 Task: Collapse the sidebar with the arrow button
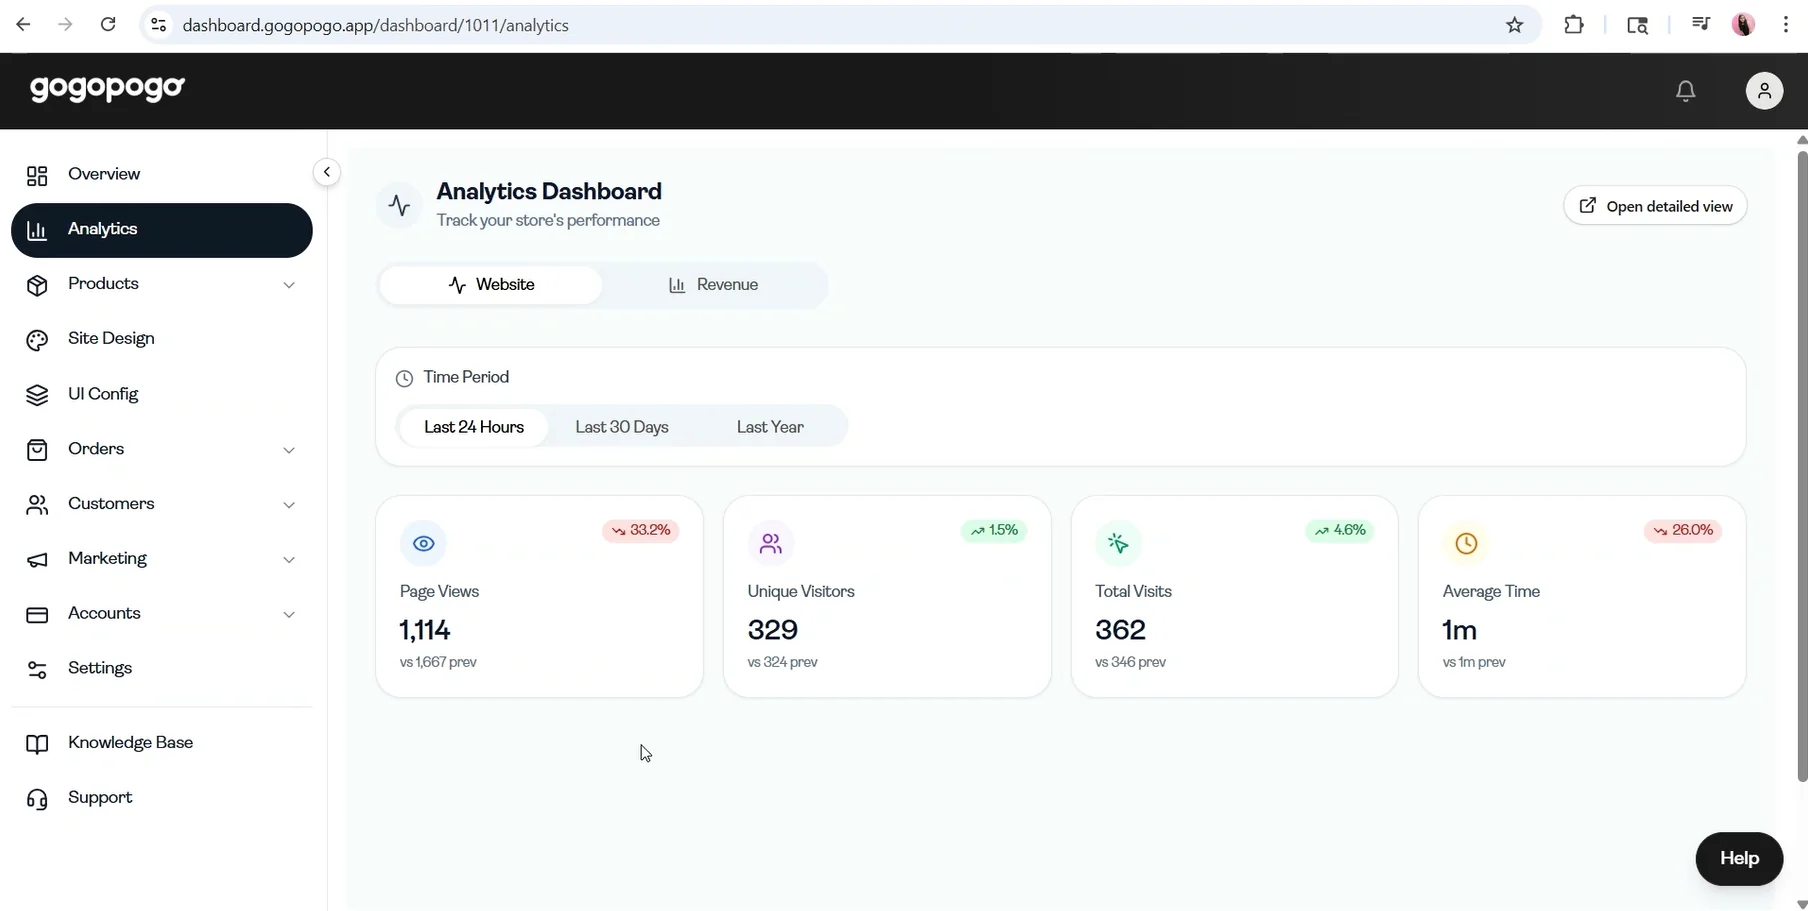pos(326,172)
